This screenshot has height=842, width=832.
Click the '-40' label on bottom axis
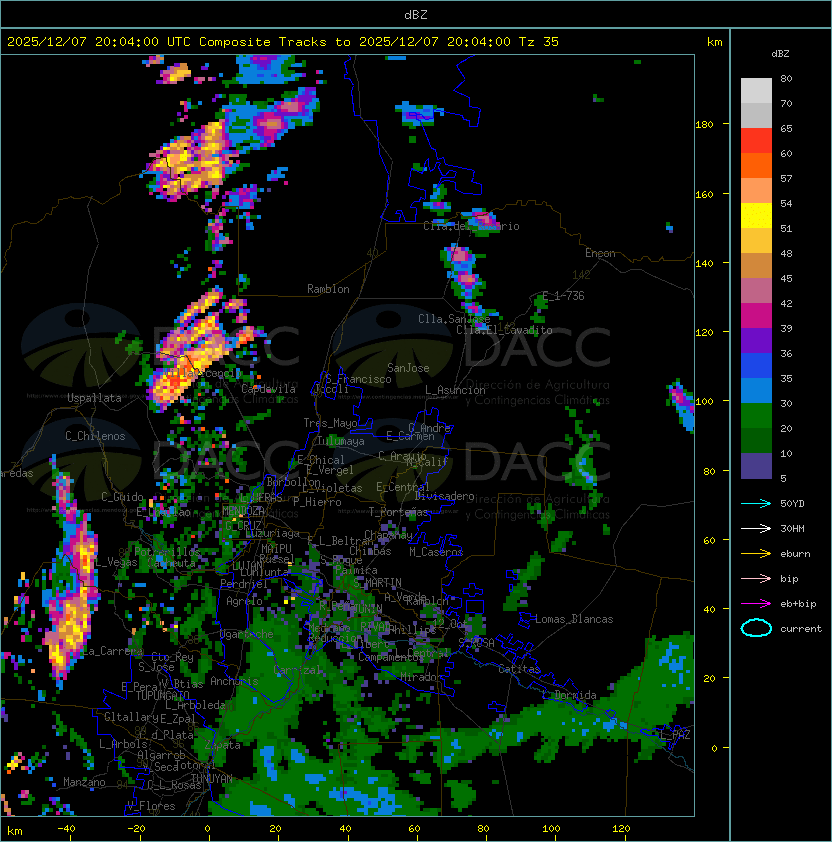(66, 829)
